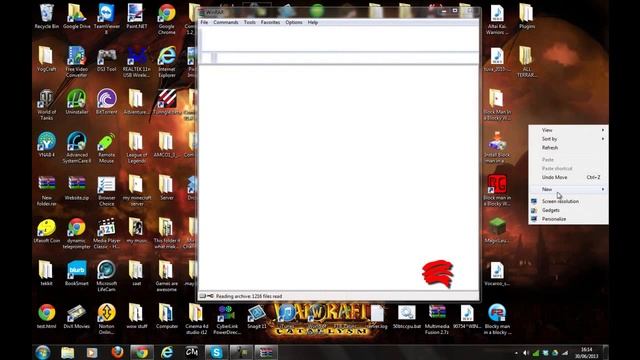Select Undo Move in context menu
The image size is (640, 360).
coord(568,177)
